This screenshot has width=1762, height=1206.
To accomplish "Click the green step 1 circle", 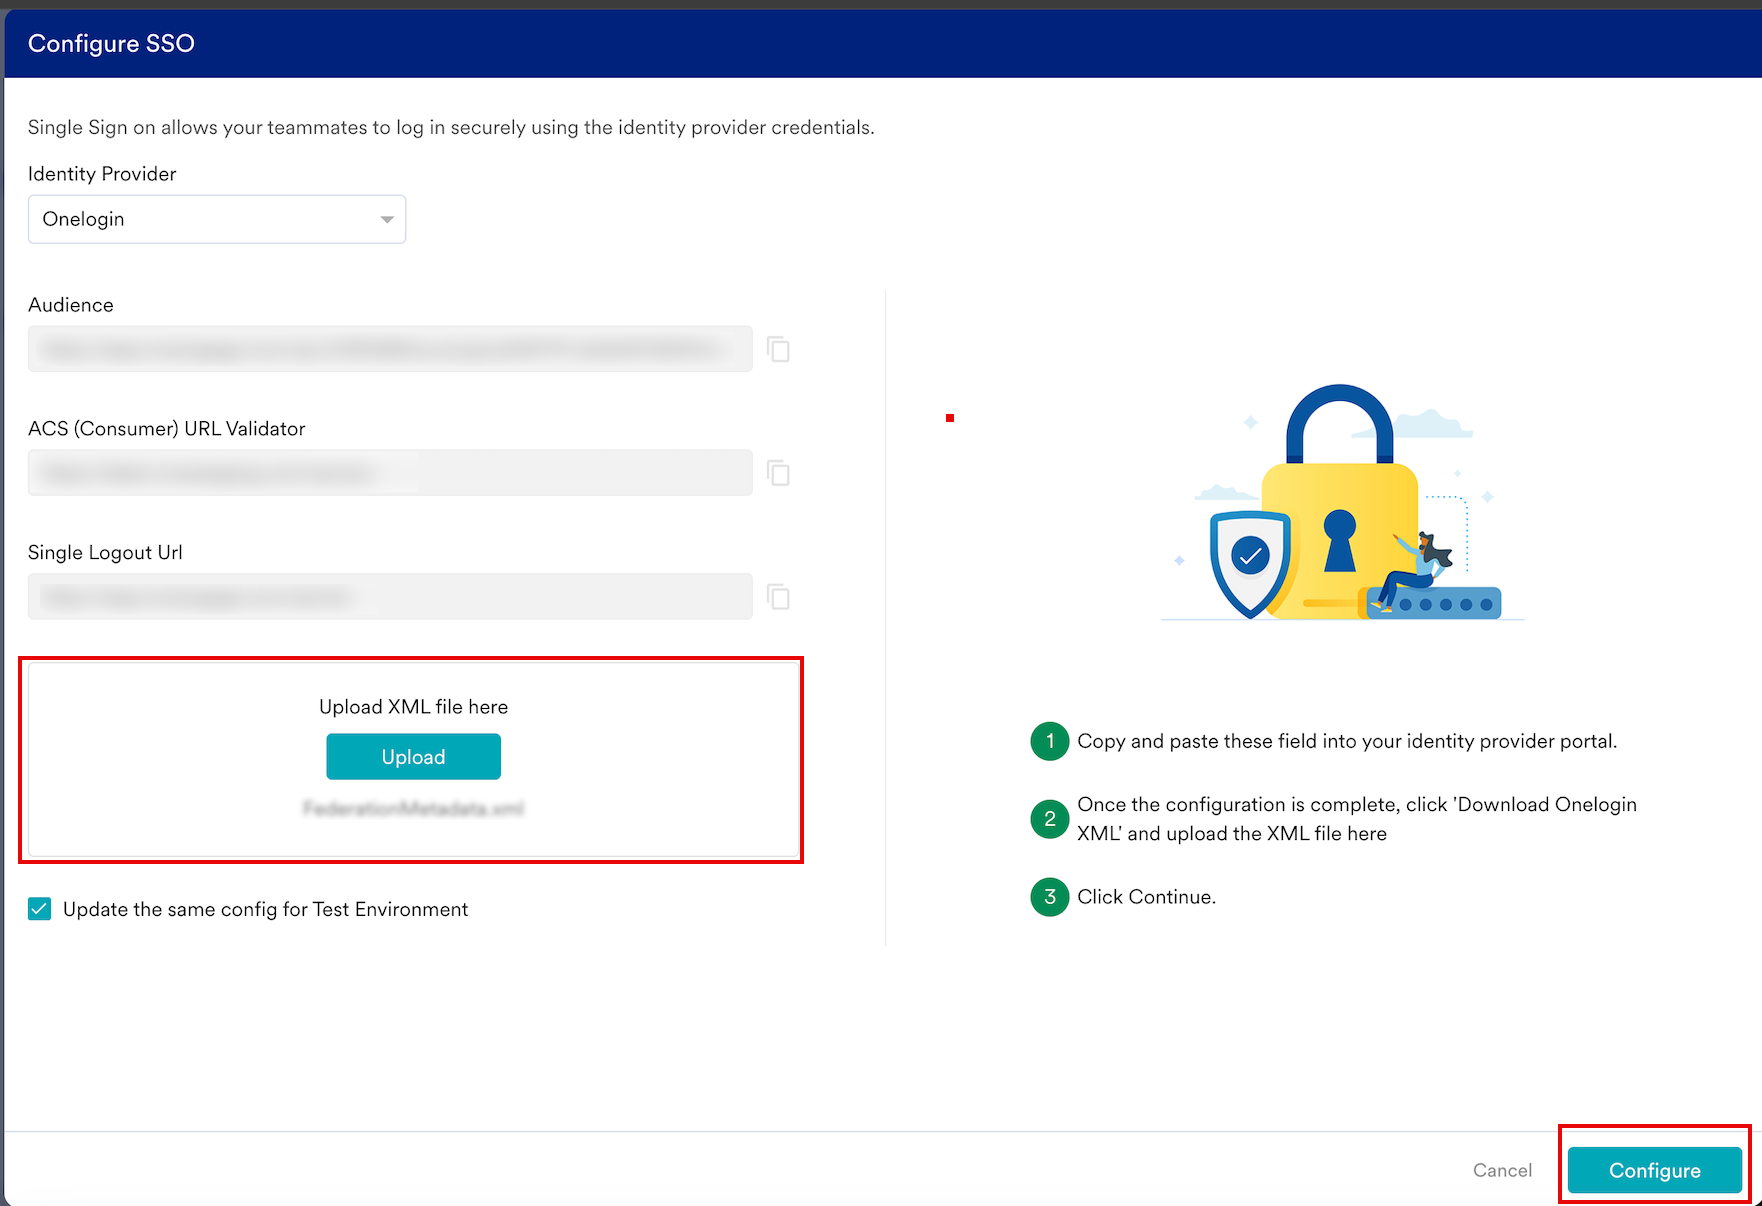I will click(x=1049, y=741).
